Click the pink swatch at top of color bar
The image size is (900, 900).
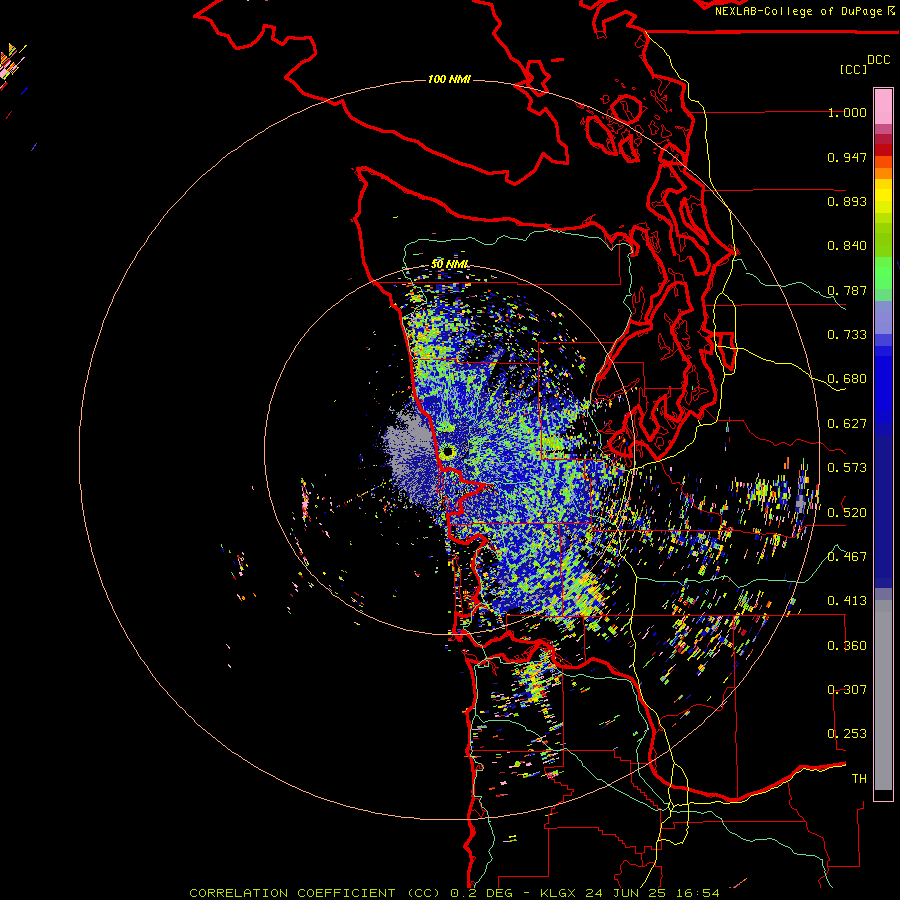click(x=883, y=106)
